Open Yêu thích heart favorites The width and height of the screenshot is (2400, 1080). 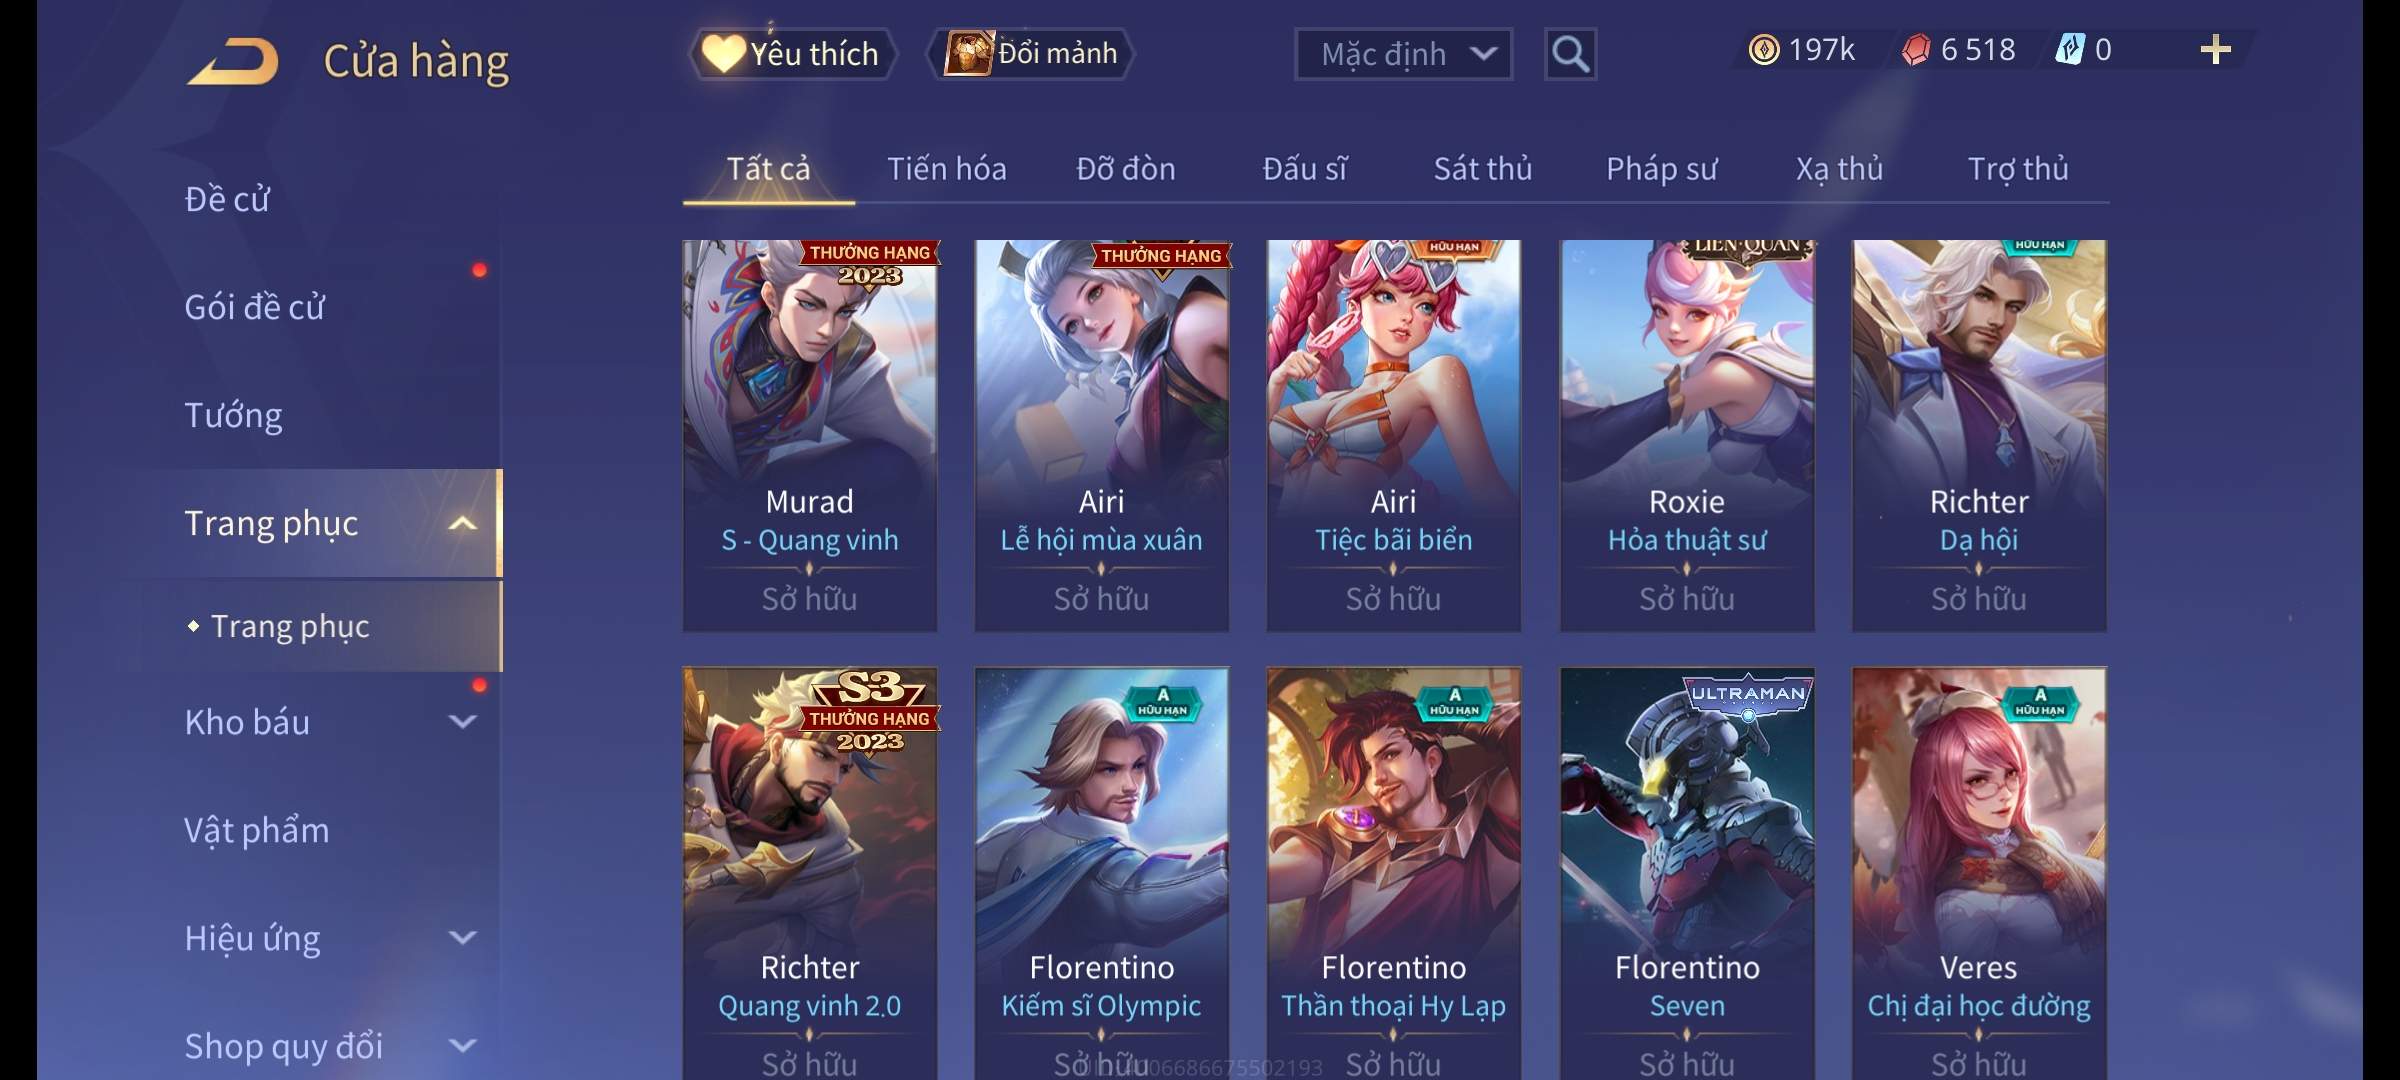pyautogui.click(x=791, y=54)
